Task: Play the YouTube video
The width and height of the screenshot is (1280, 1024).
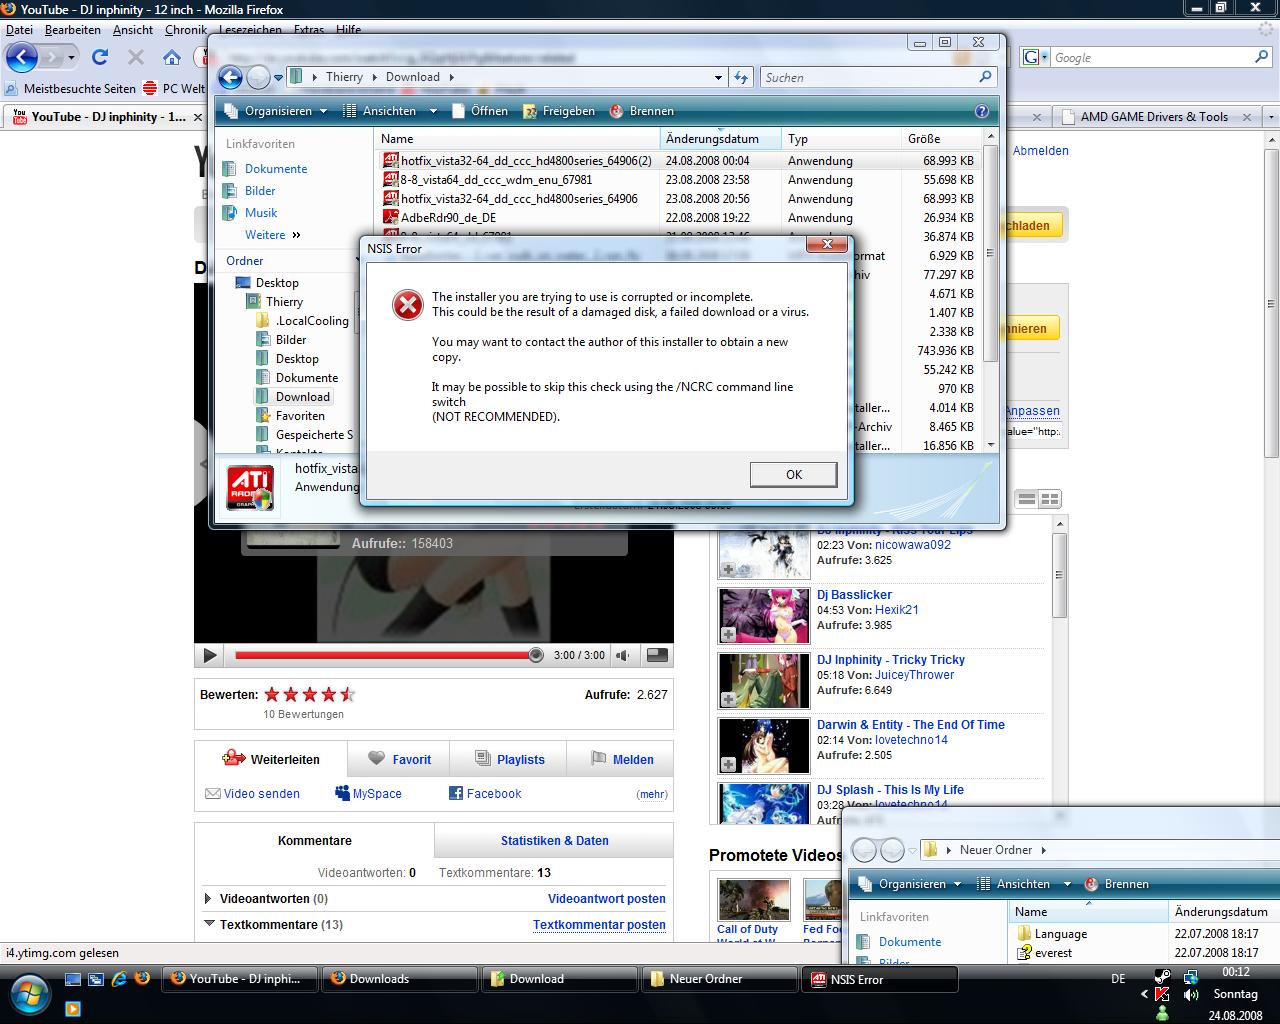Action: (209, 656)
